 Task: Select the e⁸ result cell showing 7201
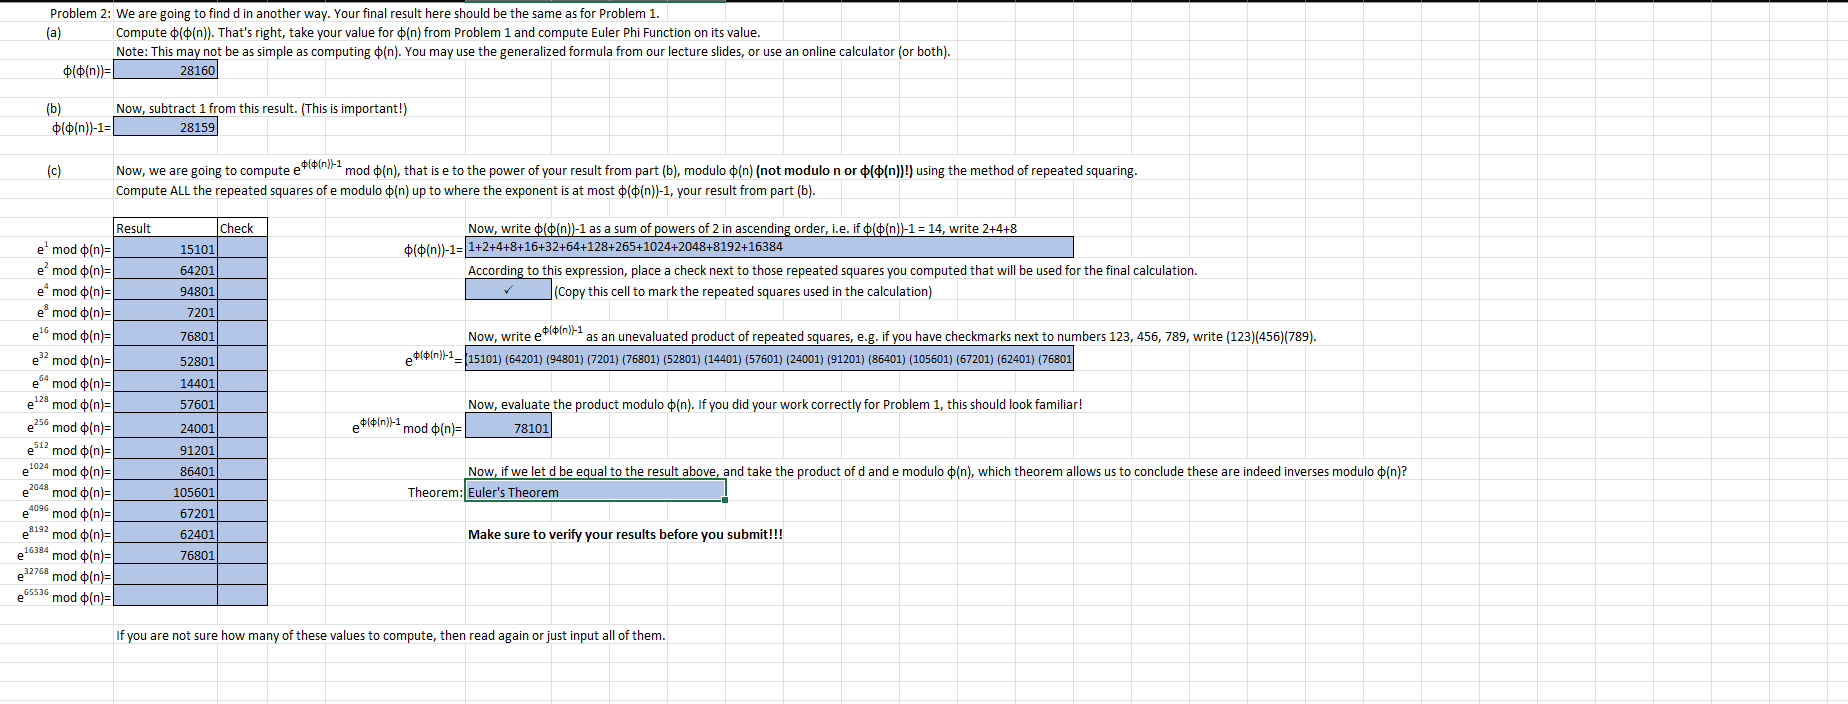(x=165, y=312)
